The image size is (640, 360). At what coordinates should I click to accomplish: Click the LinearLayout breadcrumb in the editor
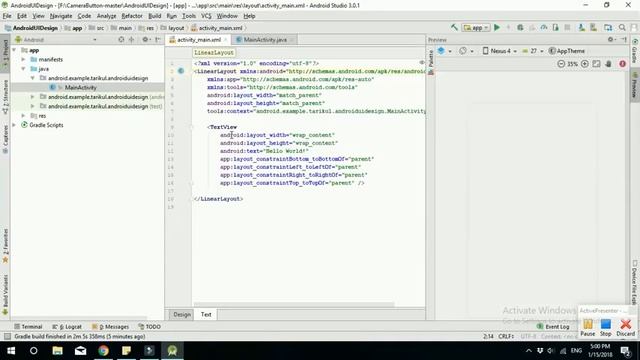point(214,53)
